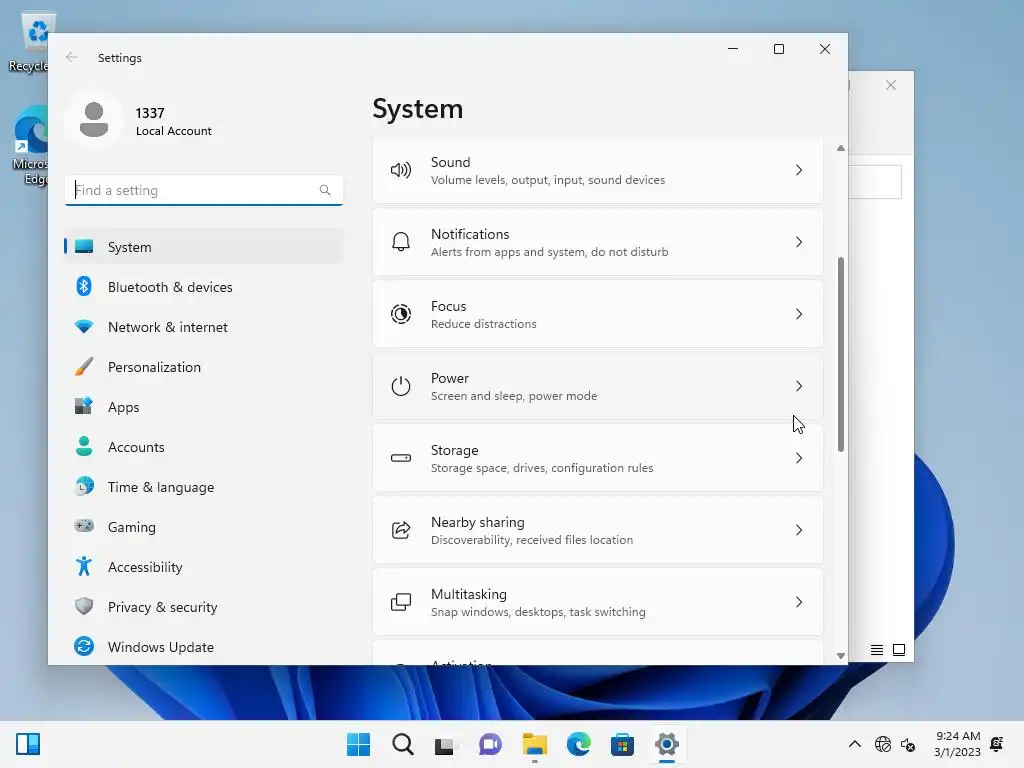Show hidden icons tray chevron
The image size is (1024, 768).
click(x=854, y=744)
